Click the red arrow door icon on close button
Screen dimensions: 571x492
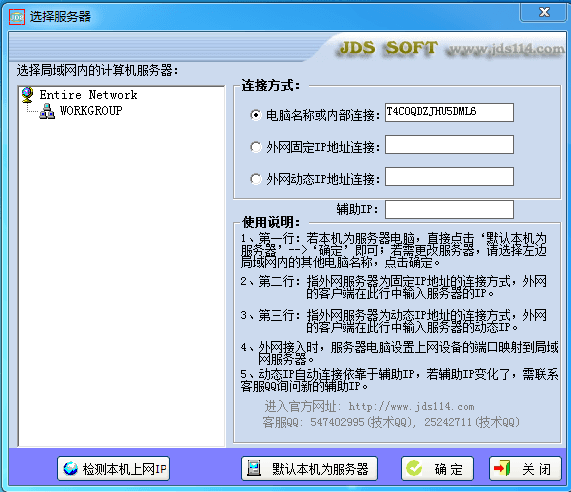click(x=502, y=468)
